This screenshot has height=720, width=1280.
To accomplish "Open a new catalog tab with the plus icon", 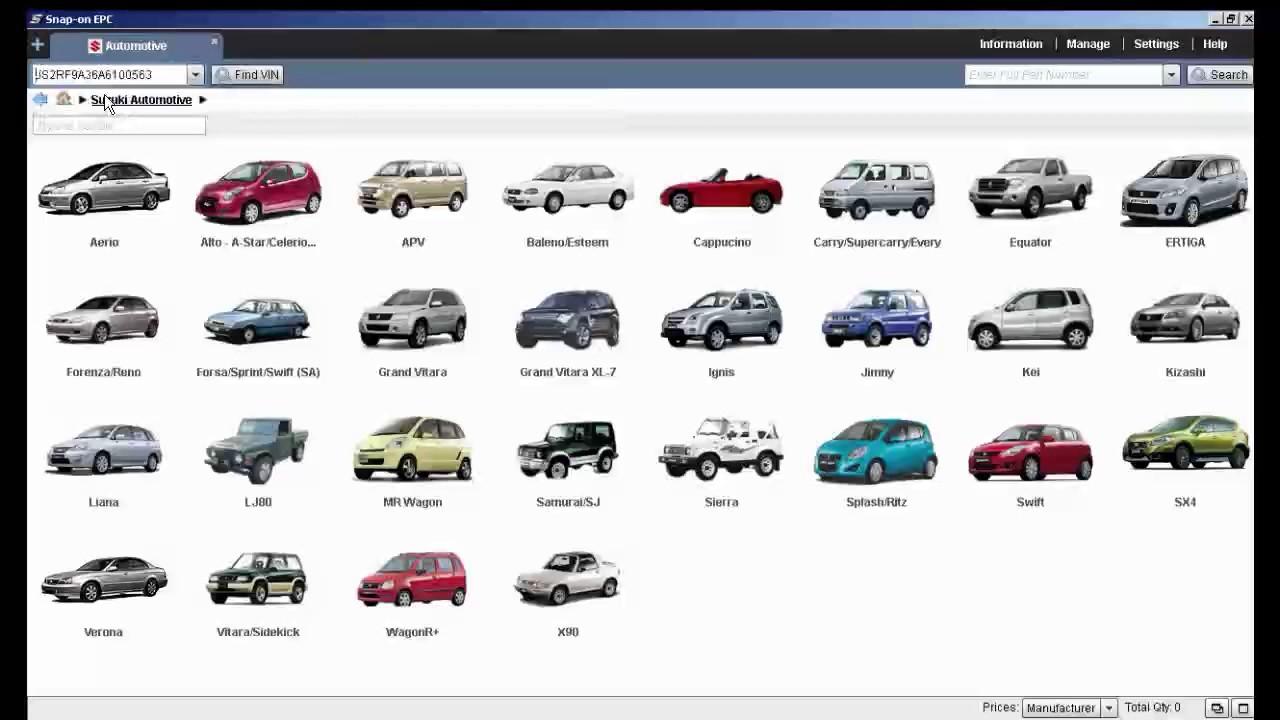I will tap(37, 44).
